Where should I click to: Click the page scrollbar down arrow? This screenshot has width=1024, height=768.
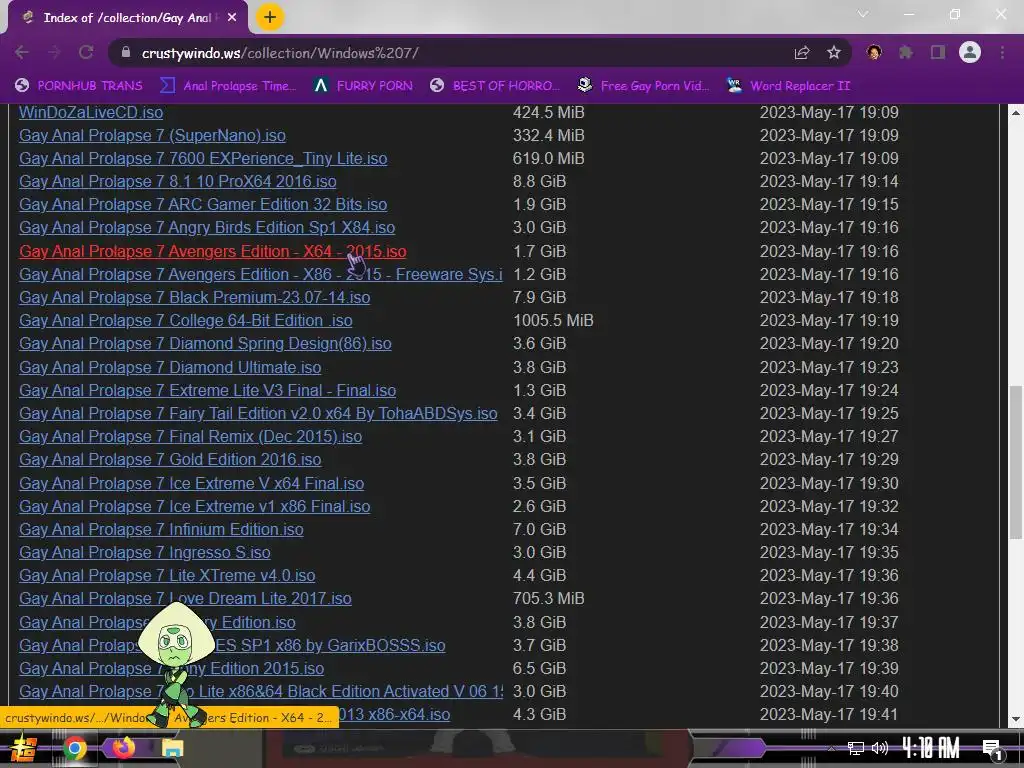(1016, 719)
